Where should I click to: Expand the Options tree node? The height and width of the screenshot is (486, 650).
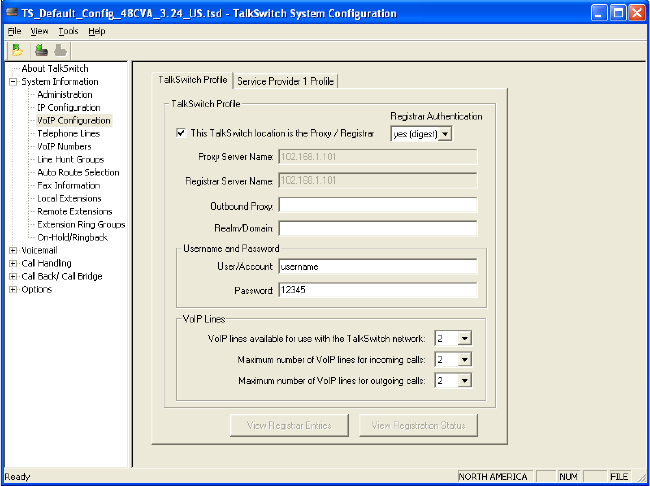13,289
